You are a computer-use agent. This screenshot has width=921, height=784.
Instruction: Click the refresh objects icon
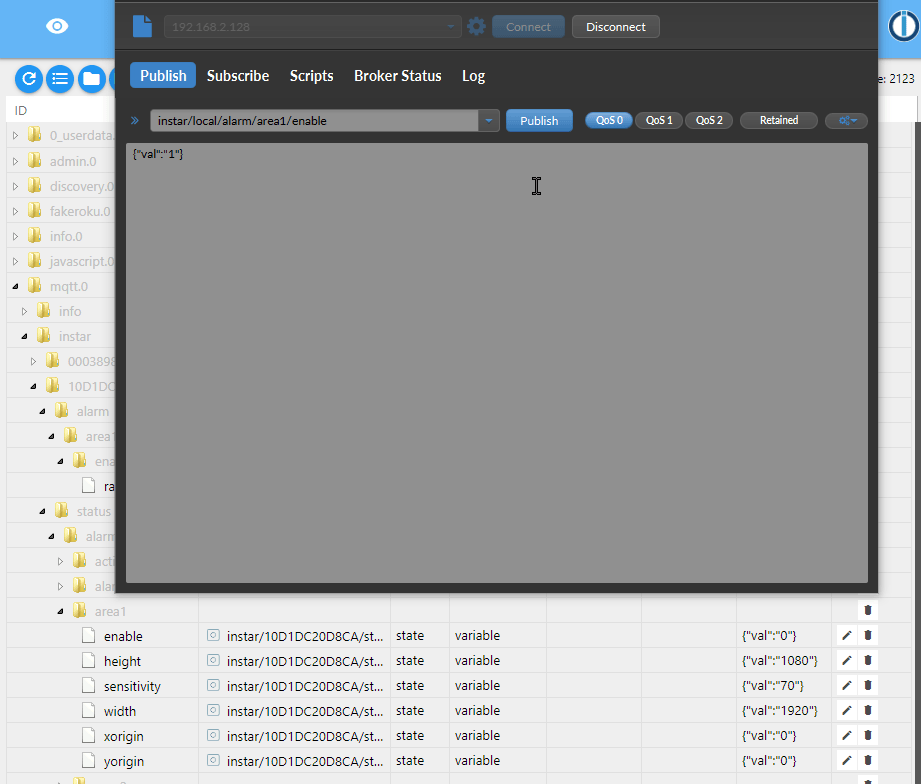28,78
